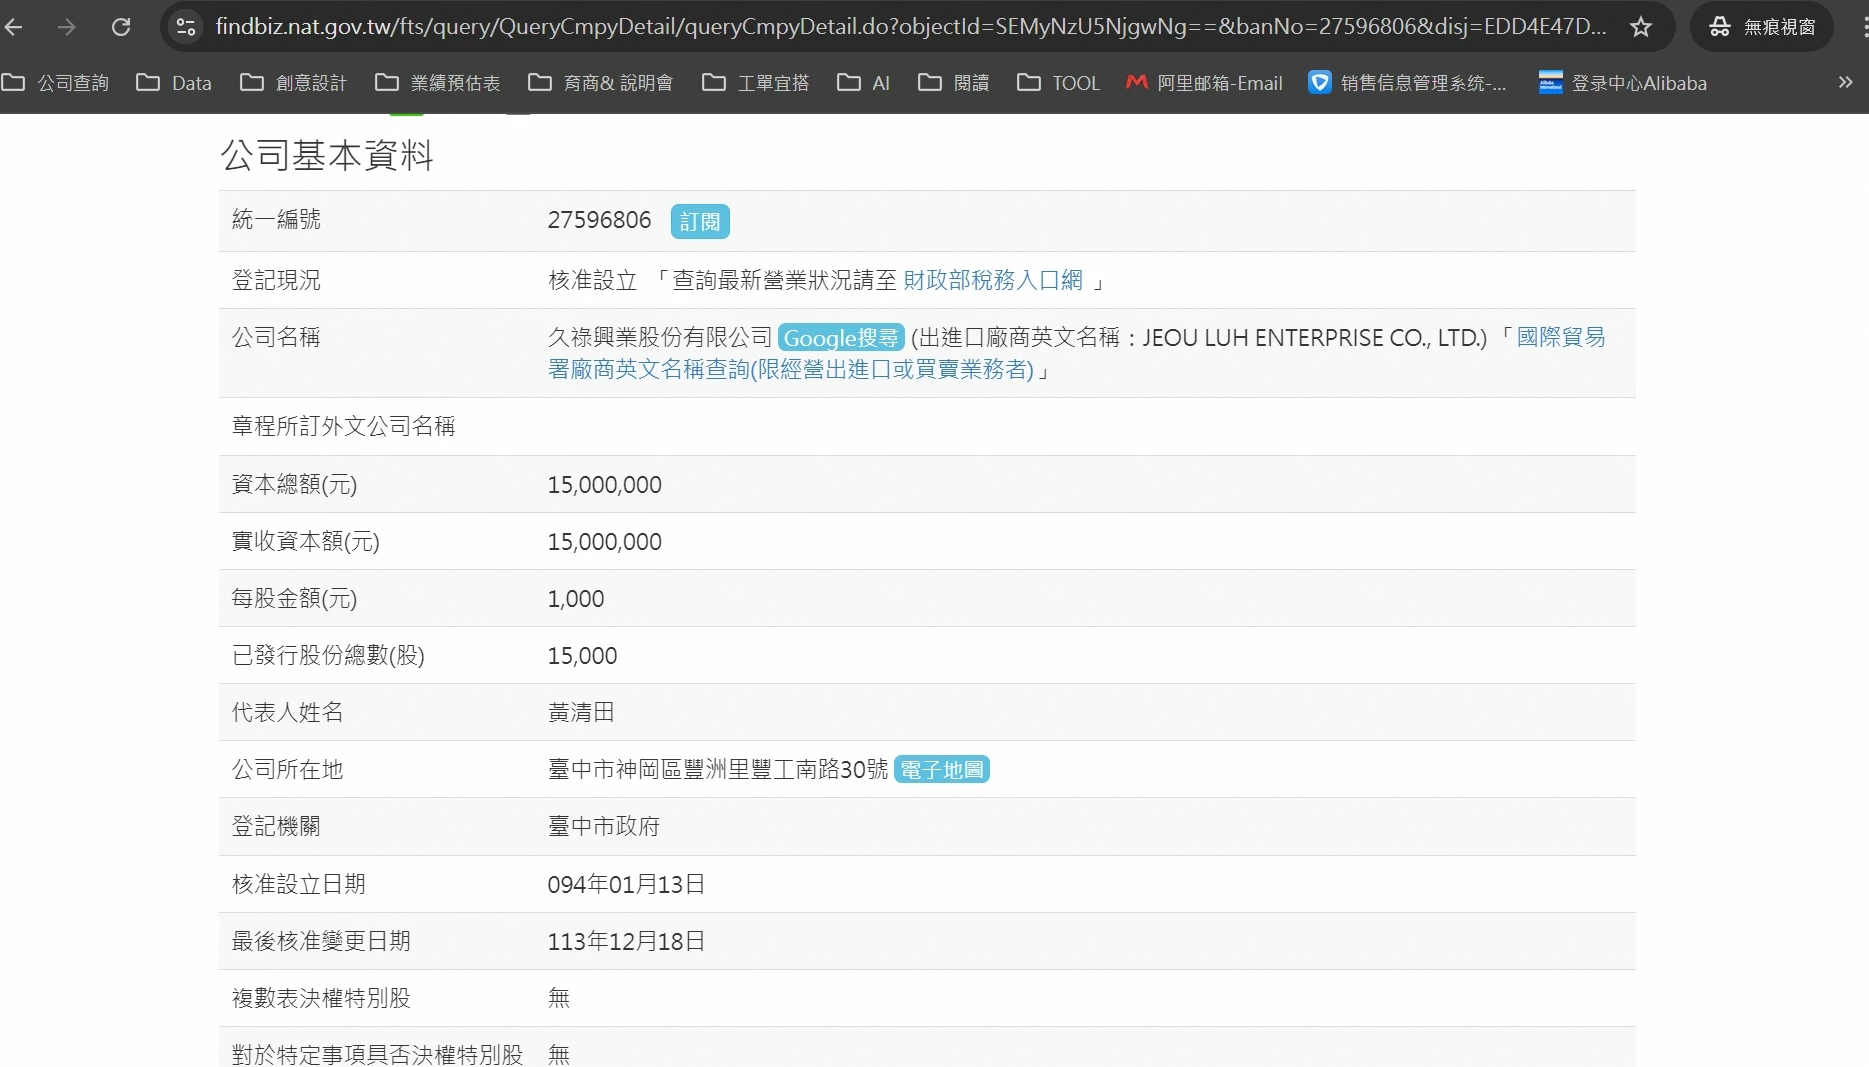Open the 電子地圖 map button
This screenshot has width=1869, height=1067.
point(941,770)
